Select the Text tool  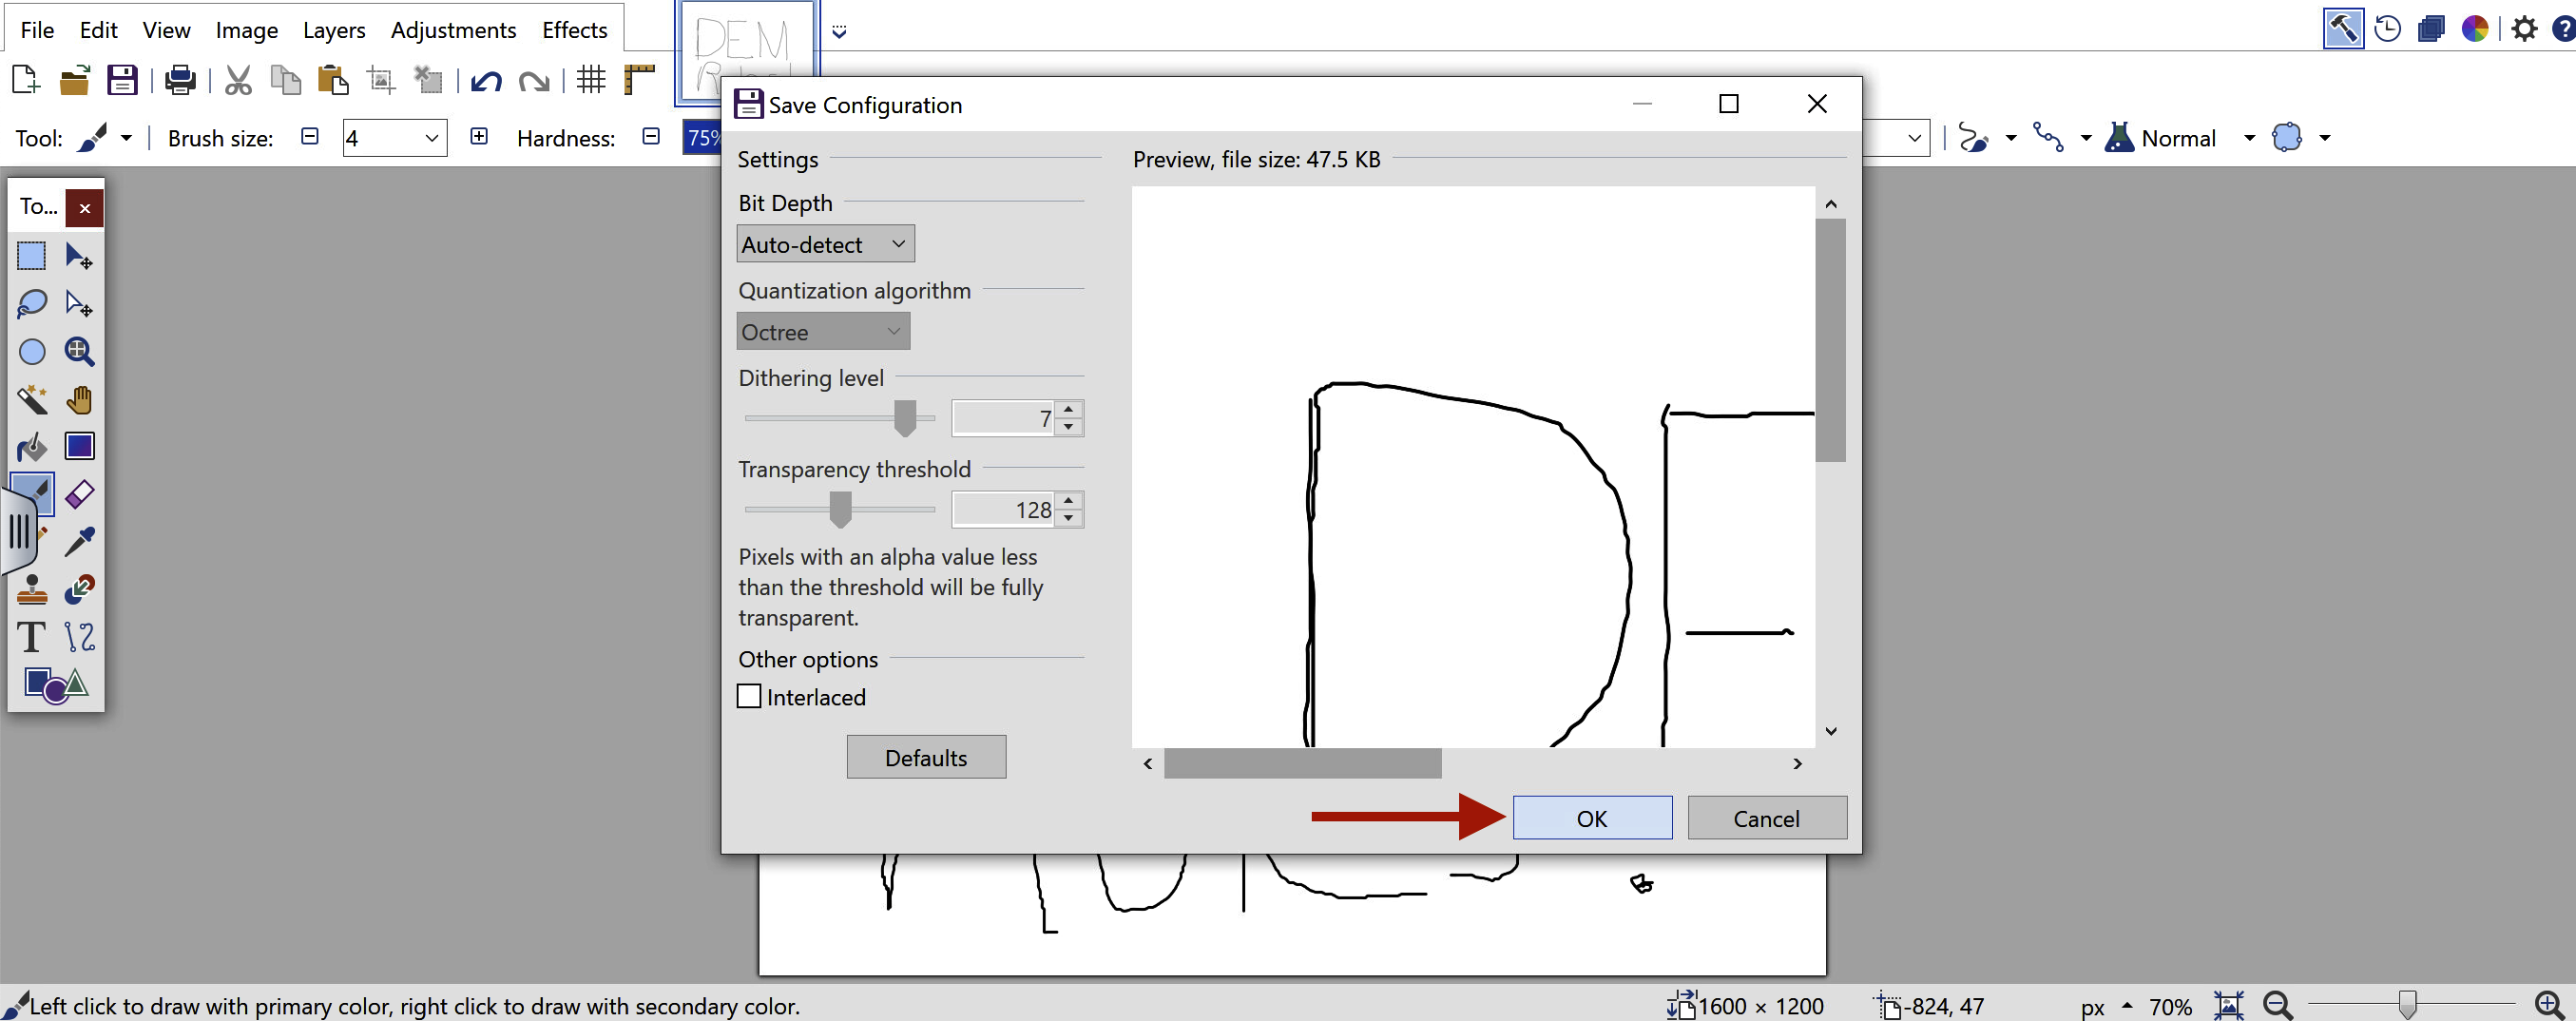(x=31, y=636)
